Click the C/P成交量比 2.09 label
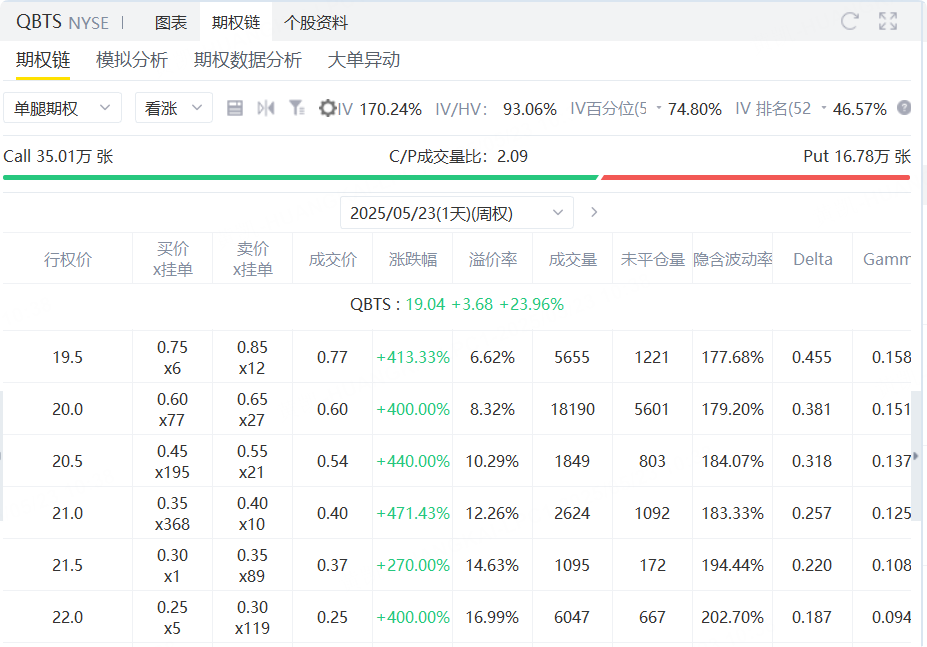927x647 pixels. point(458,156)
